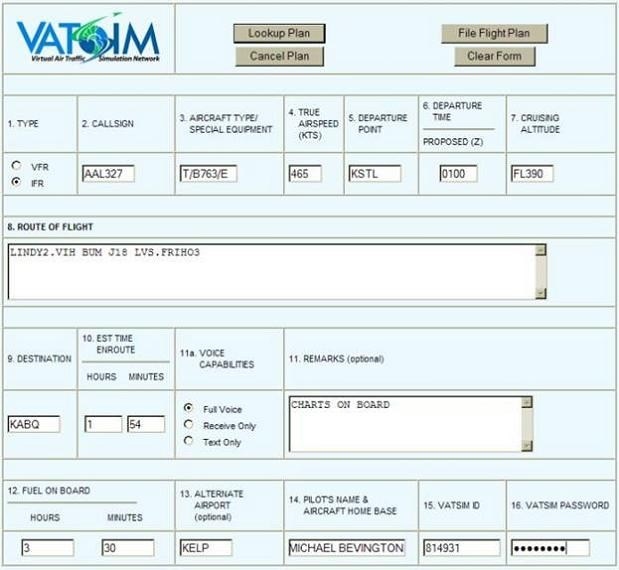The height and width of the screenshot is (570, 619).
Task: Select Receive Only voice option
Action: tap(189, 424)
